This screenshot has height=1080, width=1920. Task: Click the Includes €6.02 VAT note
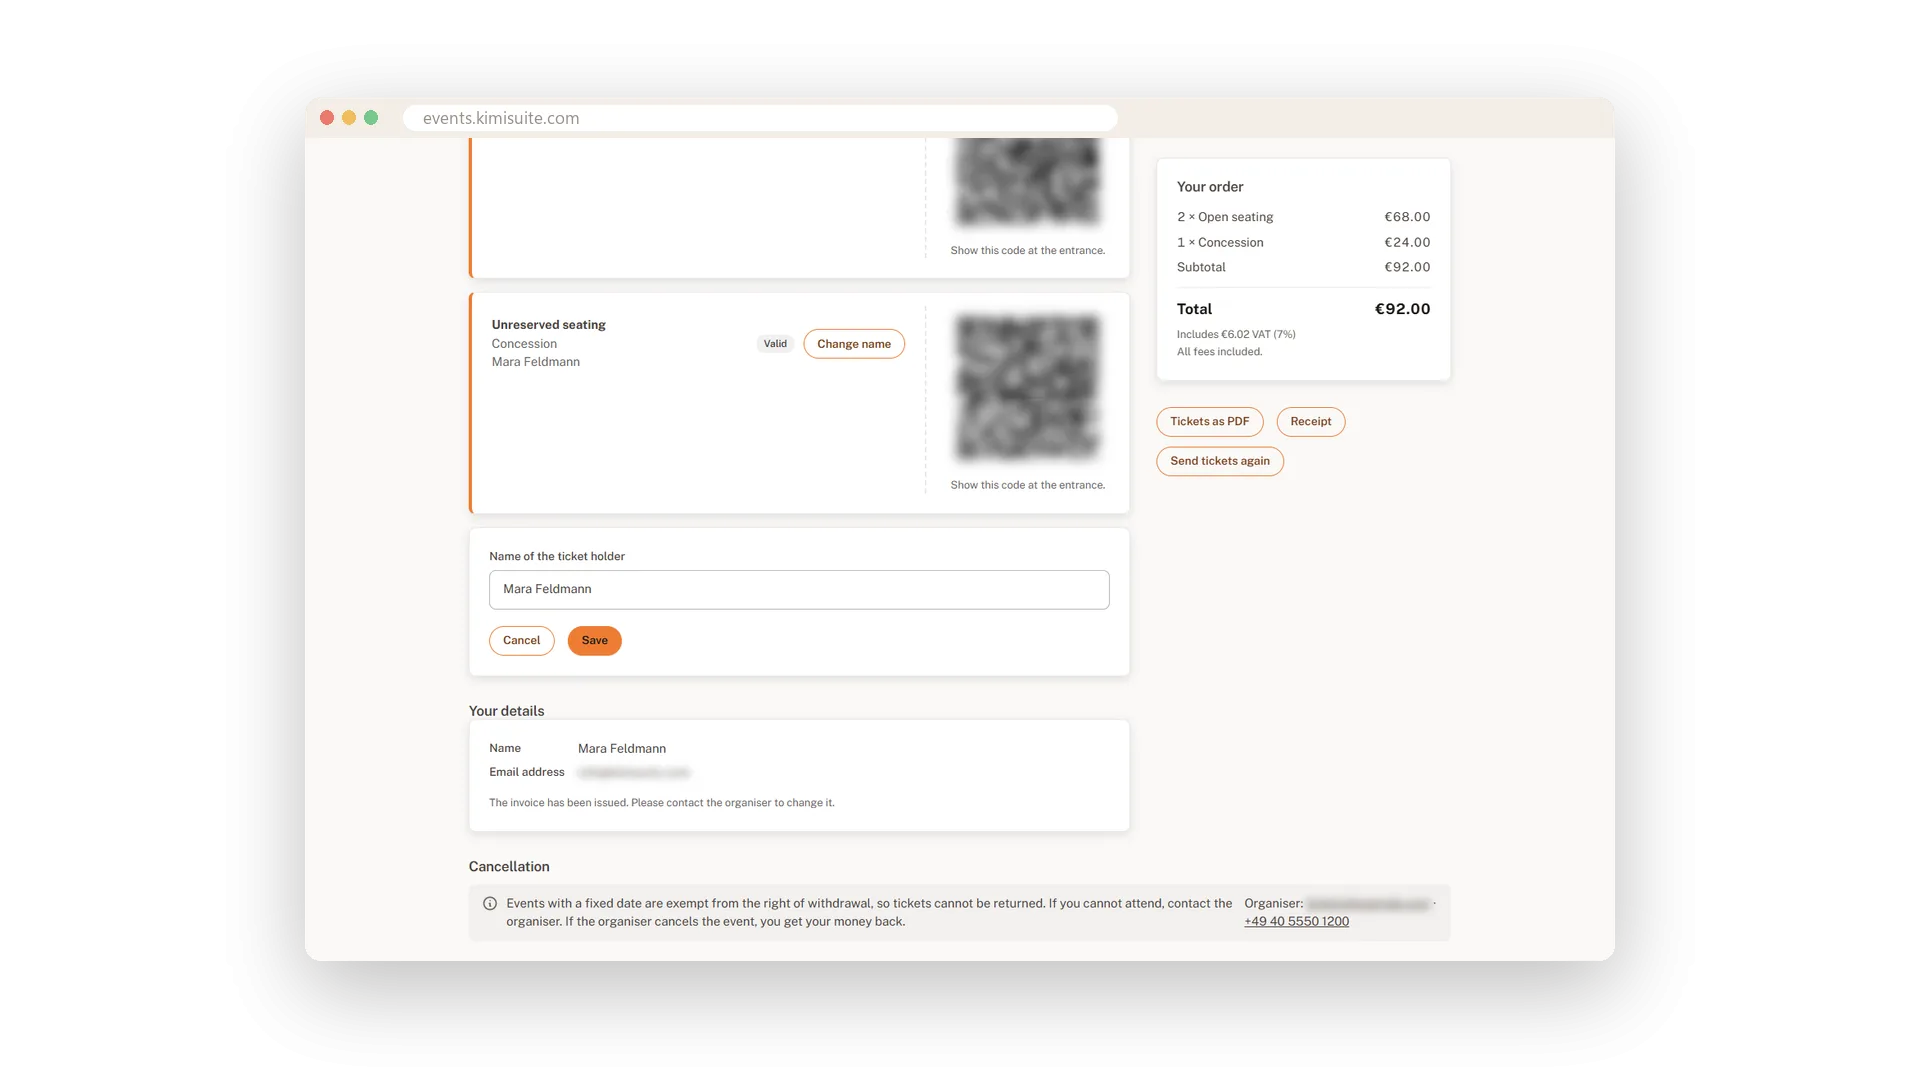pyautogui.click(x=1236, y=335)
